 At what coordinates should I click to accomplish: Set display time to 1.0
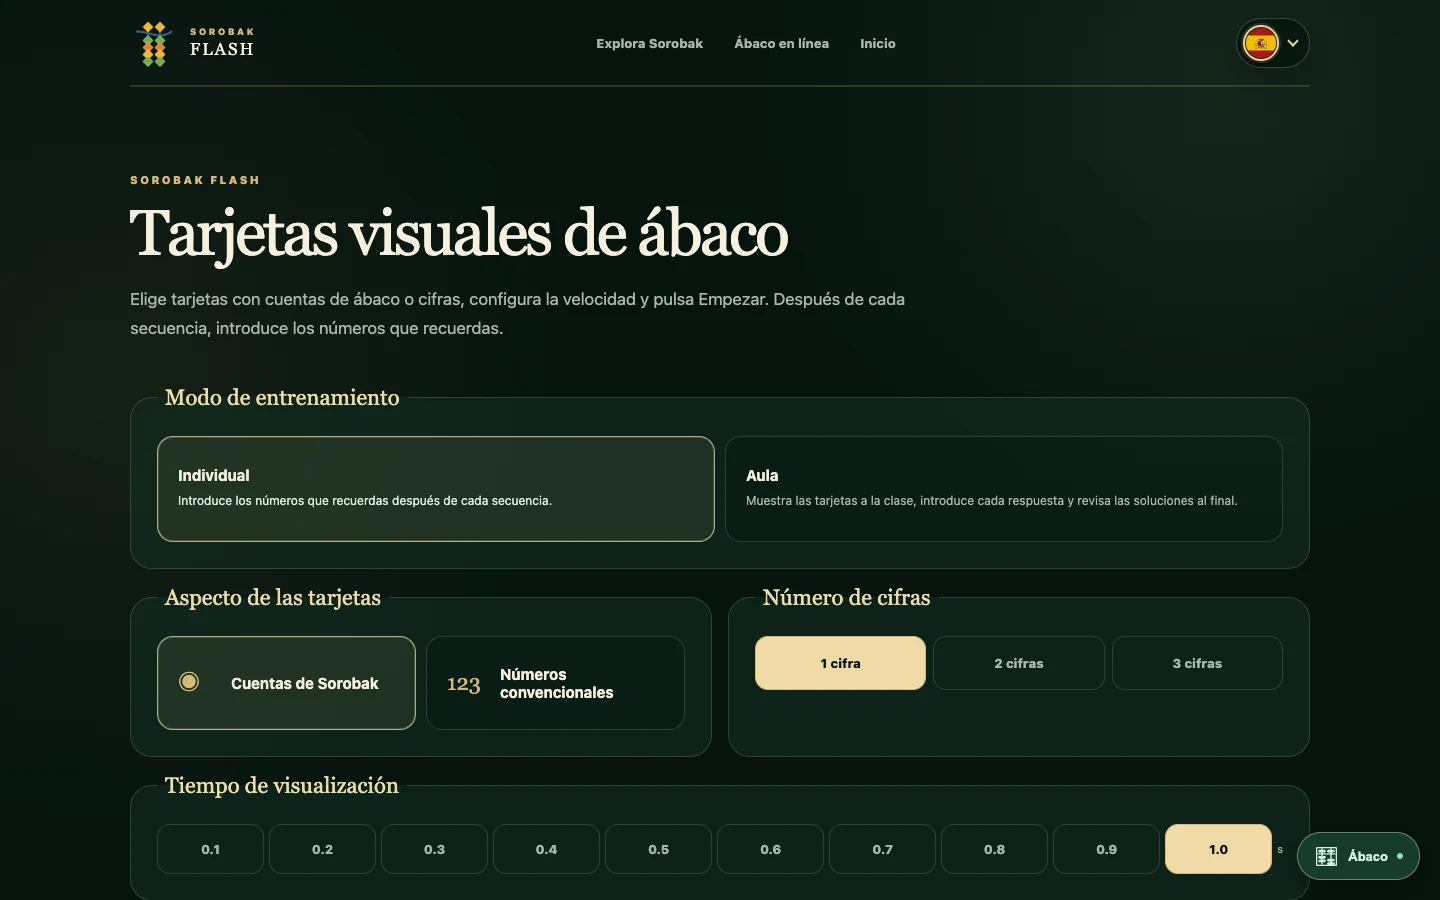coord(1218,849)
